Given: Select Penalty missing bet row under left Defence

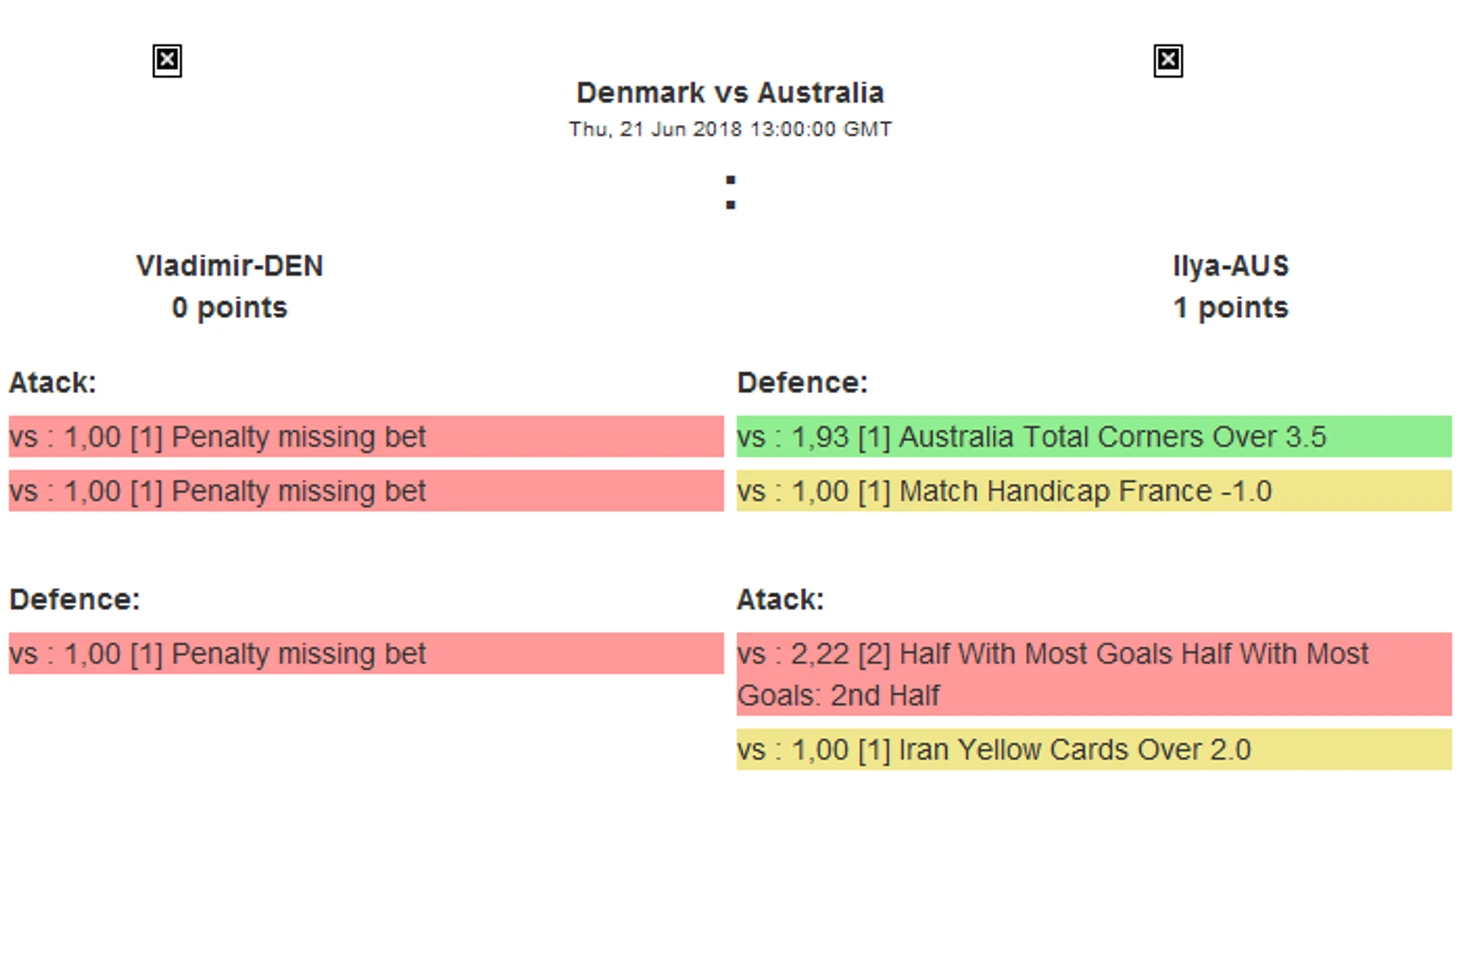Looking at the screenshot, I should [x=366, y=653].
